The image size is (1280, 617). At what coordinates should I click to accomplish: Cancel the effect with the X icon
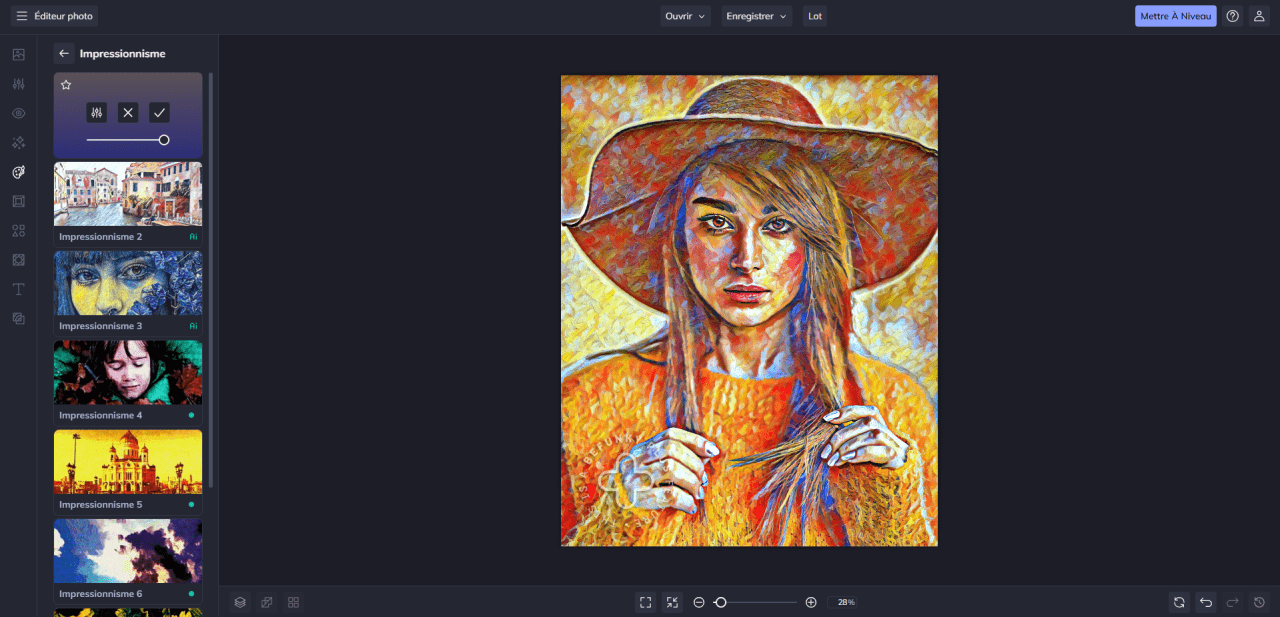pos(128,113)
